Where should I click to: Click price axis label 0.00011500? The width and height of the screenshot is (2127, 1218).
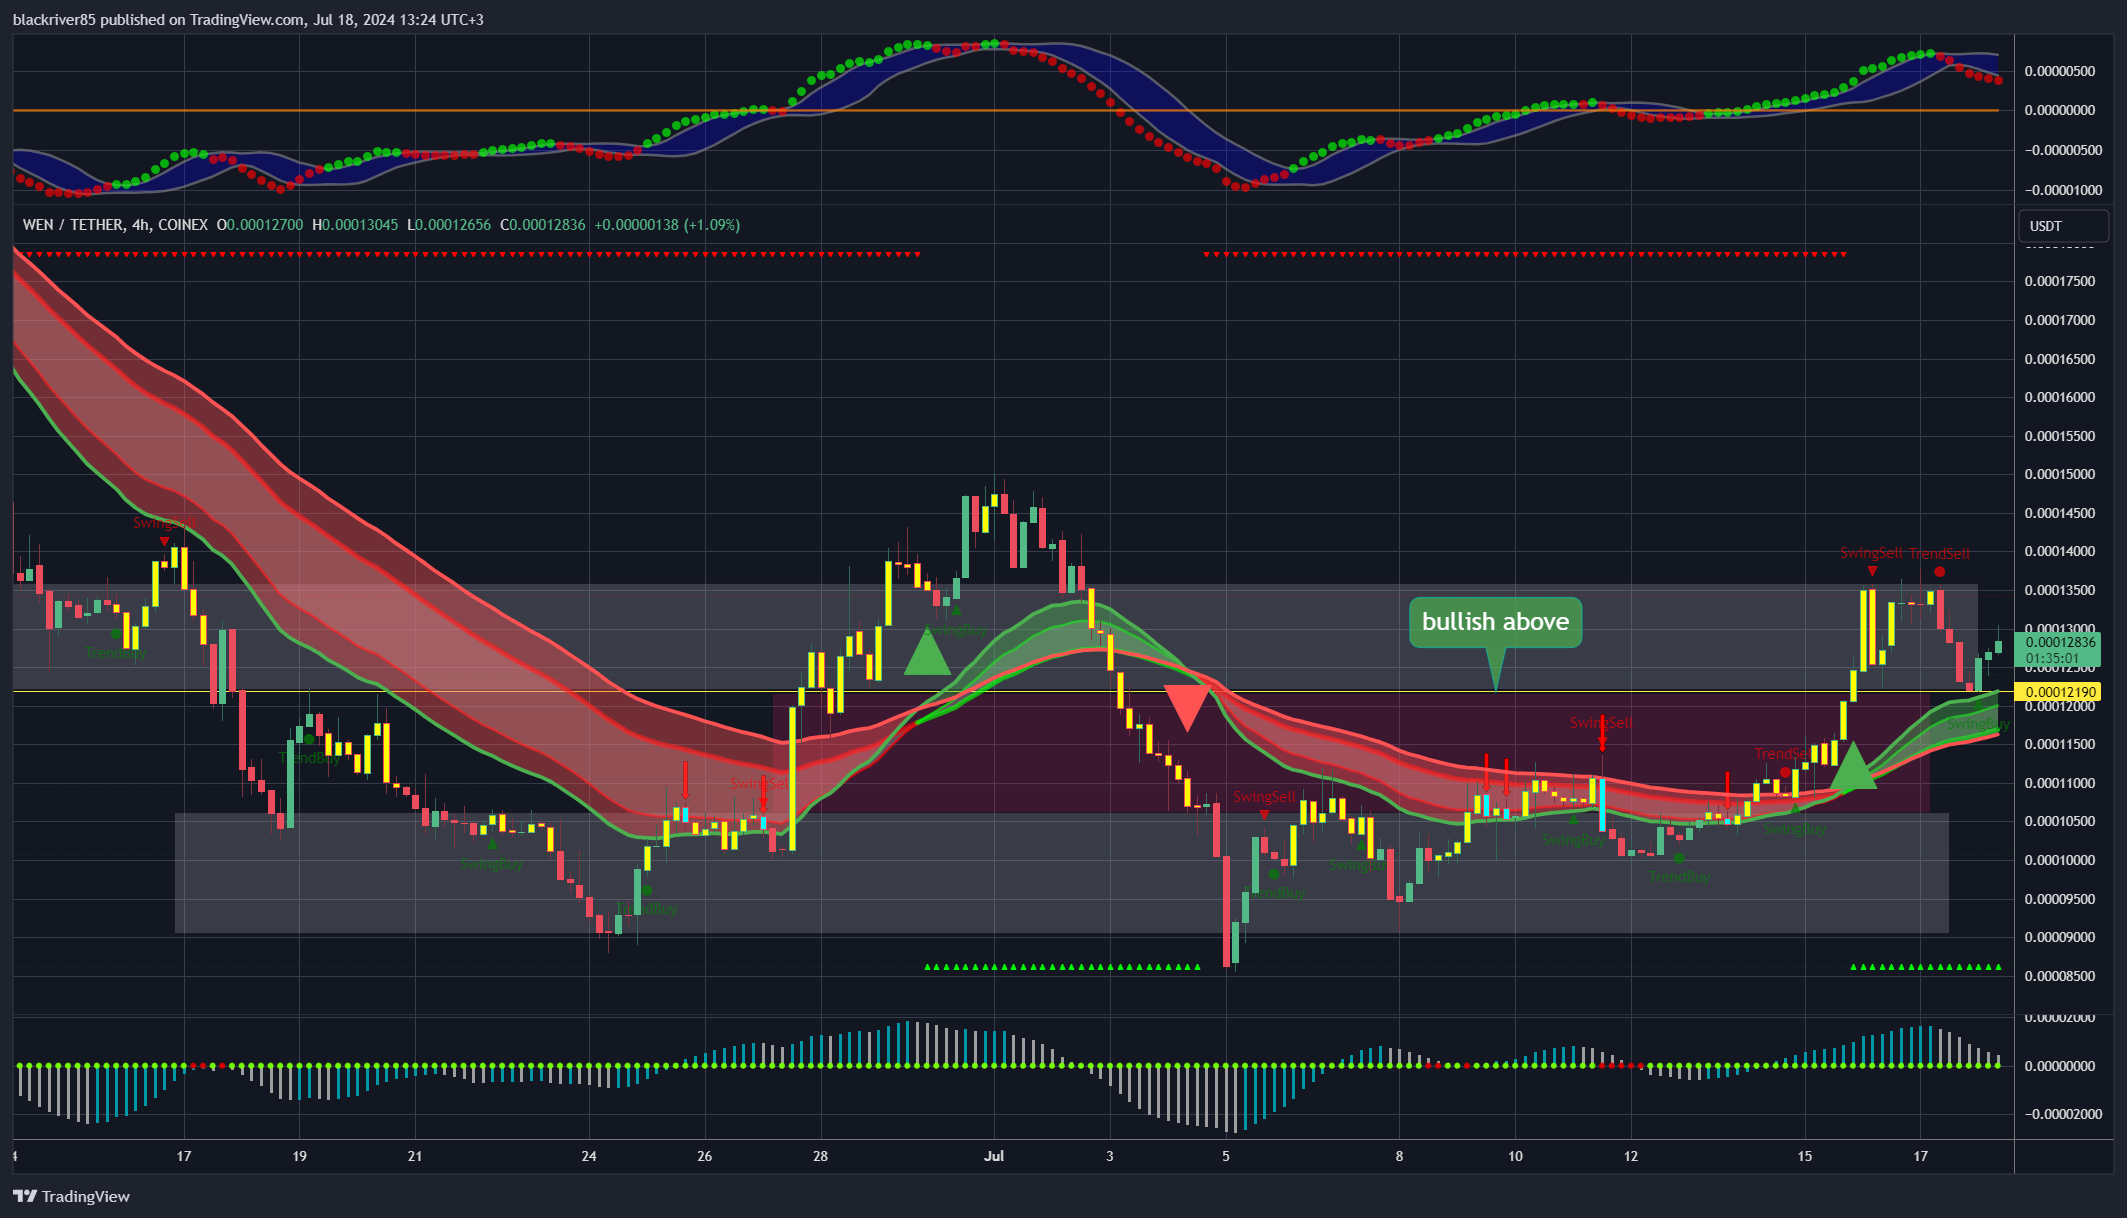2059,744
